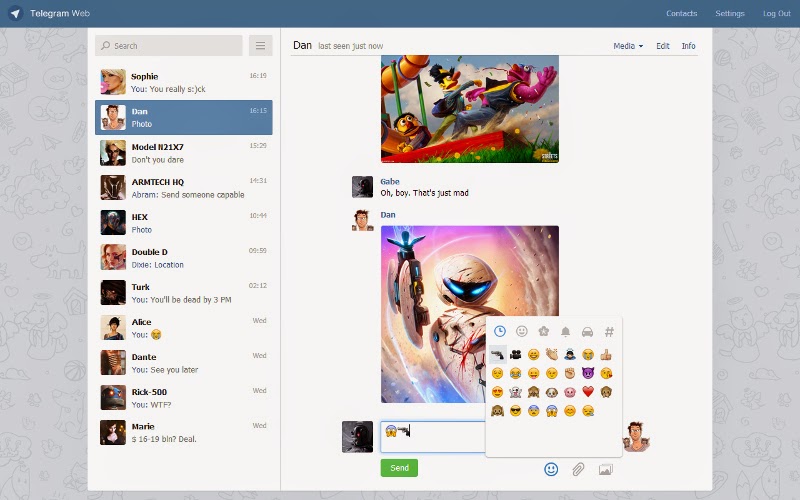Click the Gabe sender name
800x500 pixels.
[390, 182]
